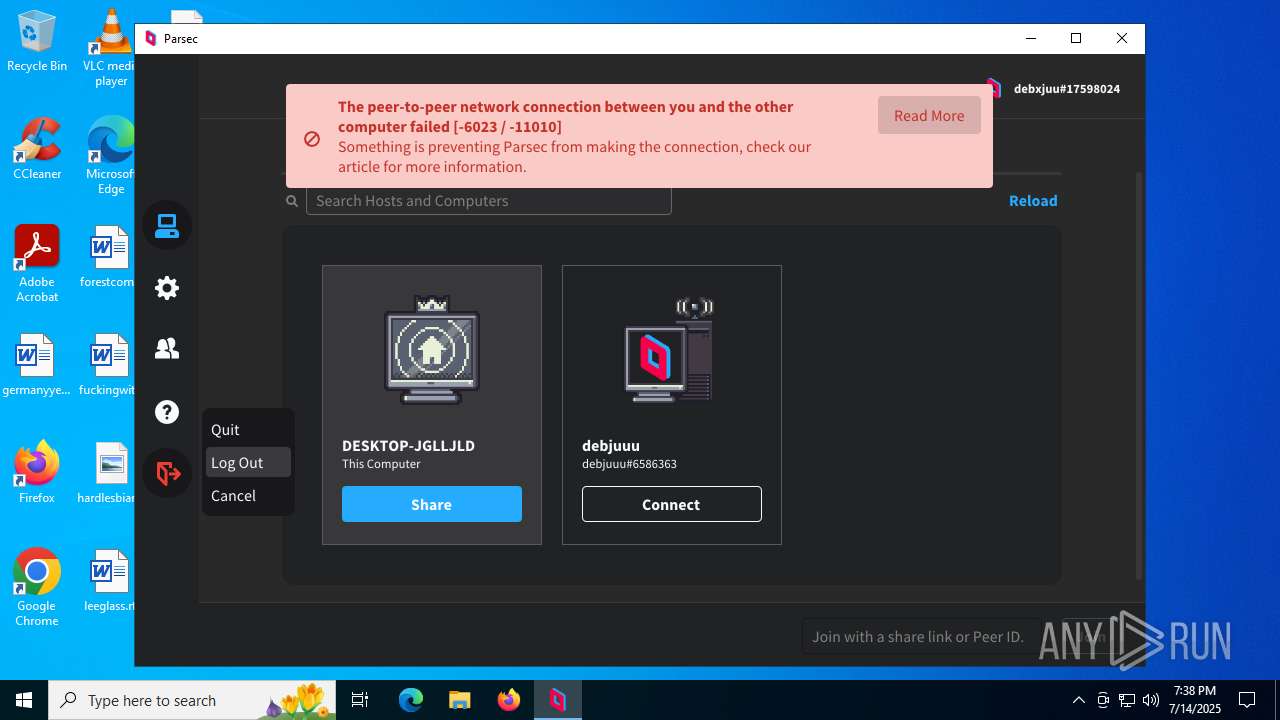Show hidden tray icons chevron
This screenshot has height=720, width=1280.
click(1079, 700)
